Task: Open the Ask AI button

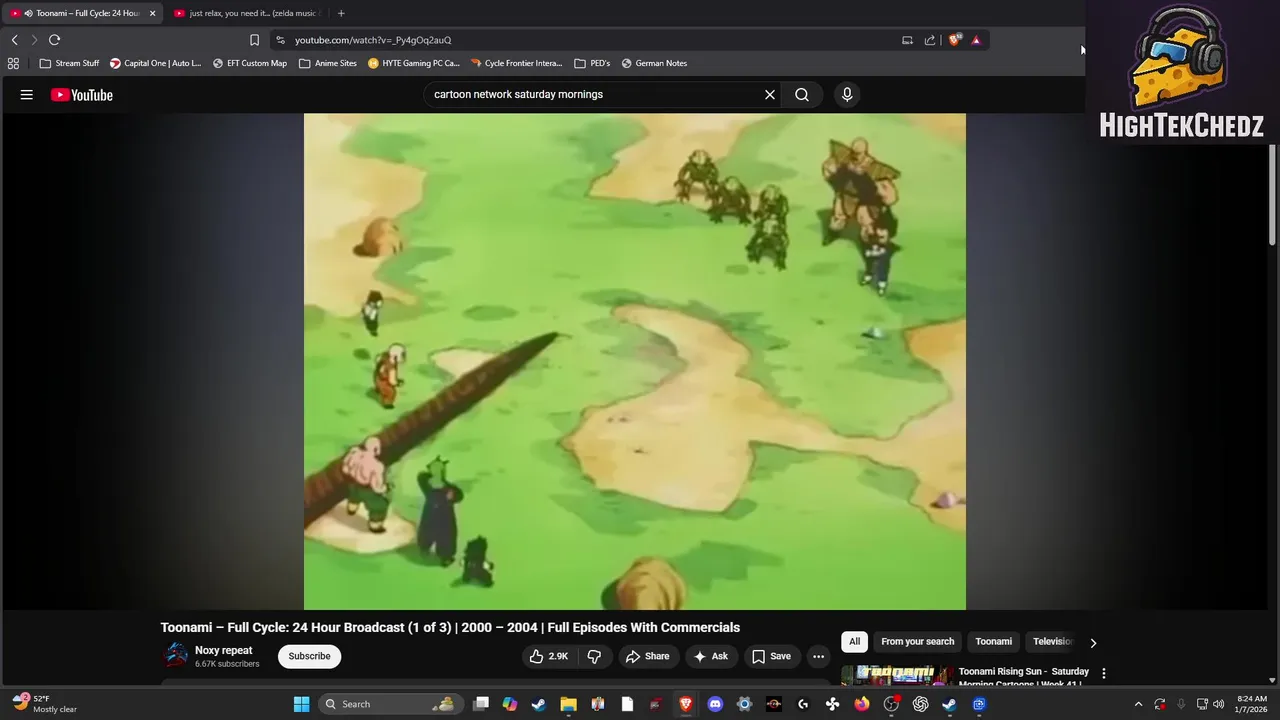Action: coord(711,656)
